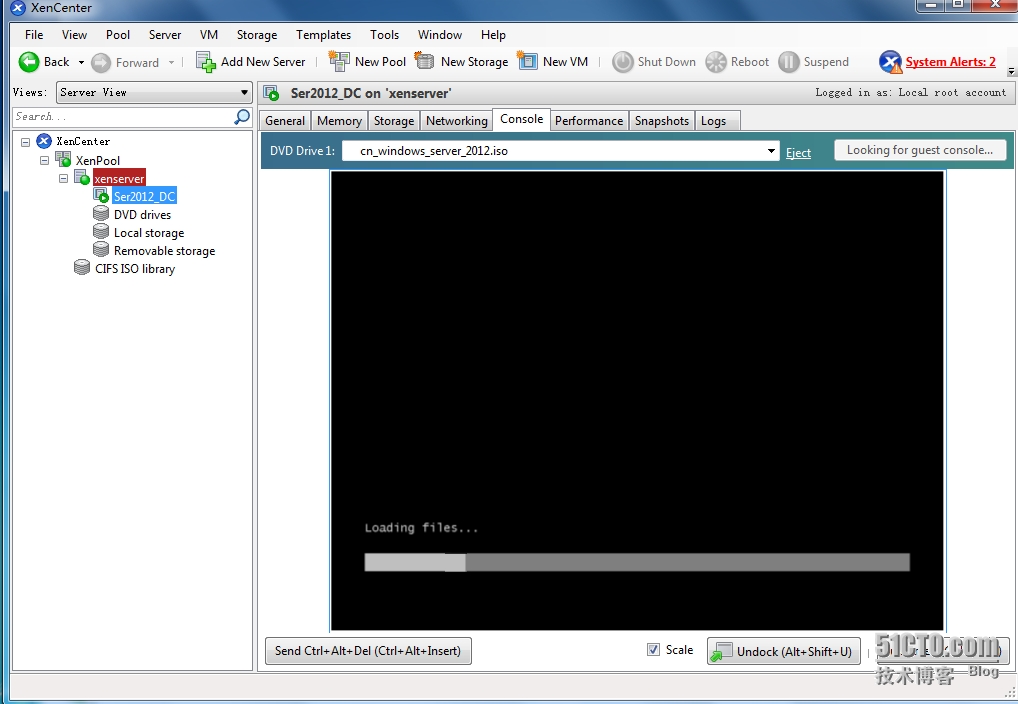
Task: Open the System Alerts: 2 link
Action: (x=950, y=62)
